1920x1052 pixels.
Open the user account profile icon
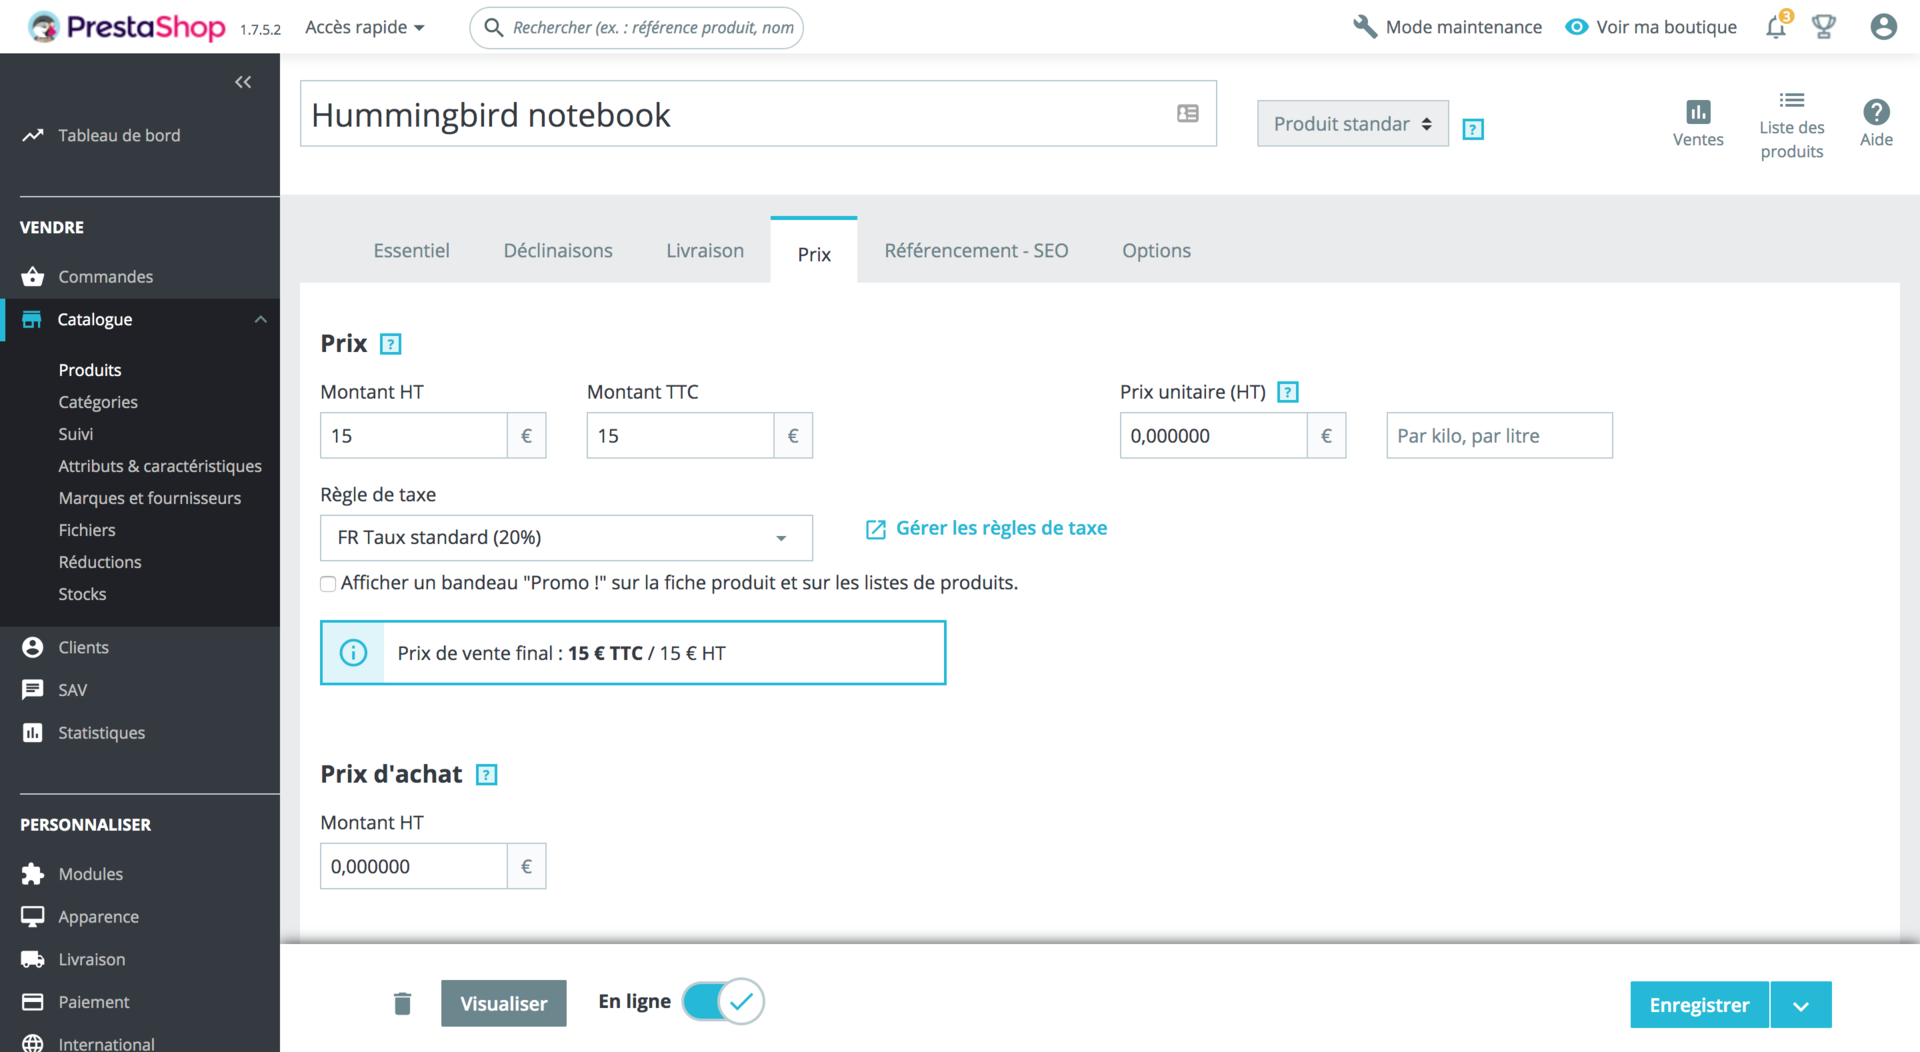(1884, 27)
